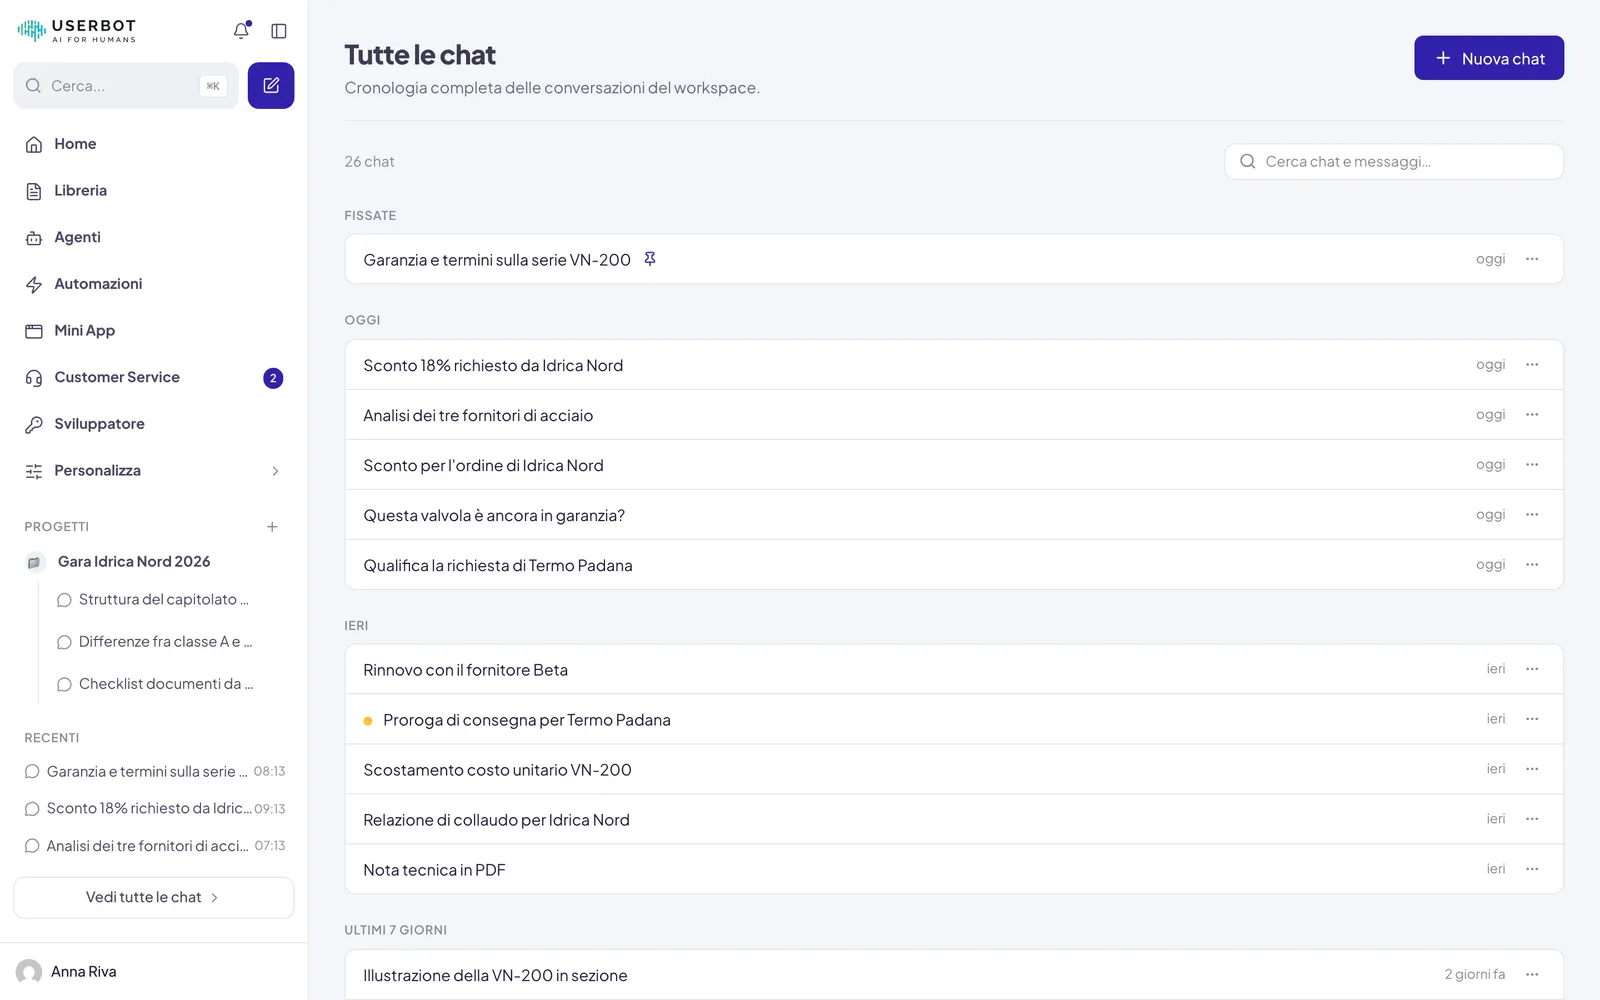Screen dimensions: 1600x1000
Task: Open more options for Qualifica la richiesta chat
Action: pos(1532,565)
